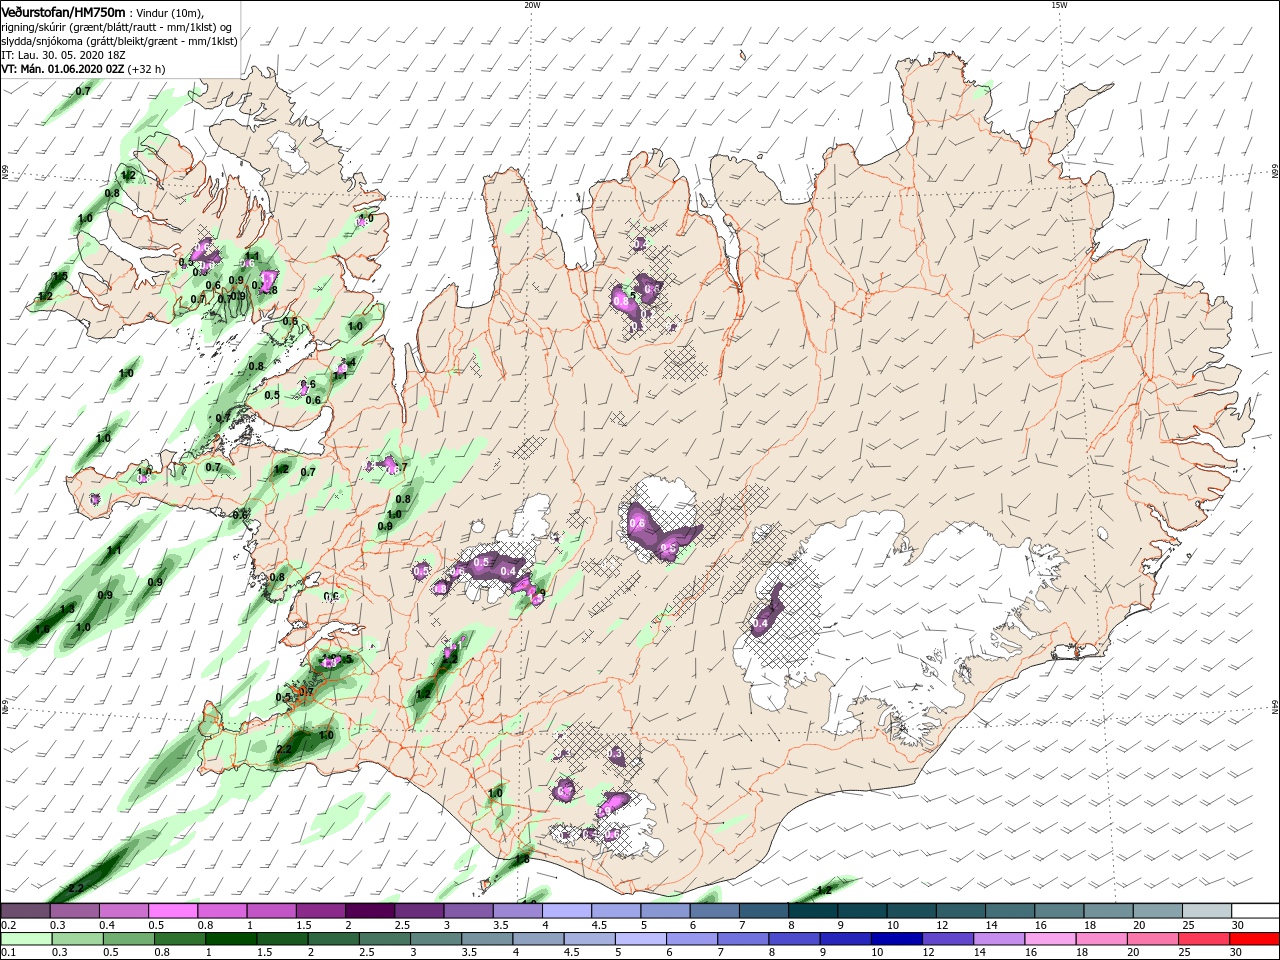Click the upper legend swatch starting at 0.4

tap(124, 911)
